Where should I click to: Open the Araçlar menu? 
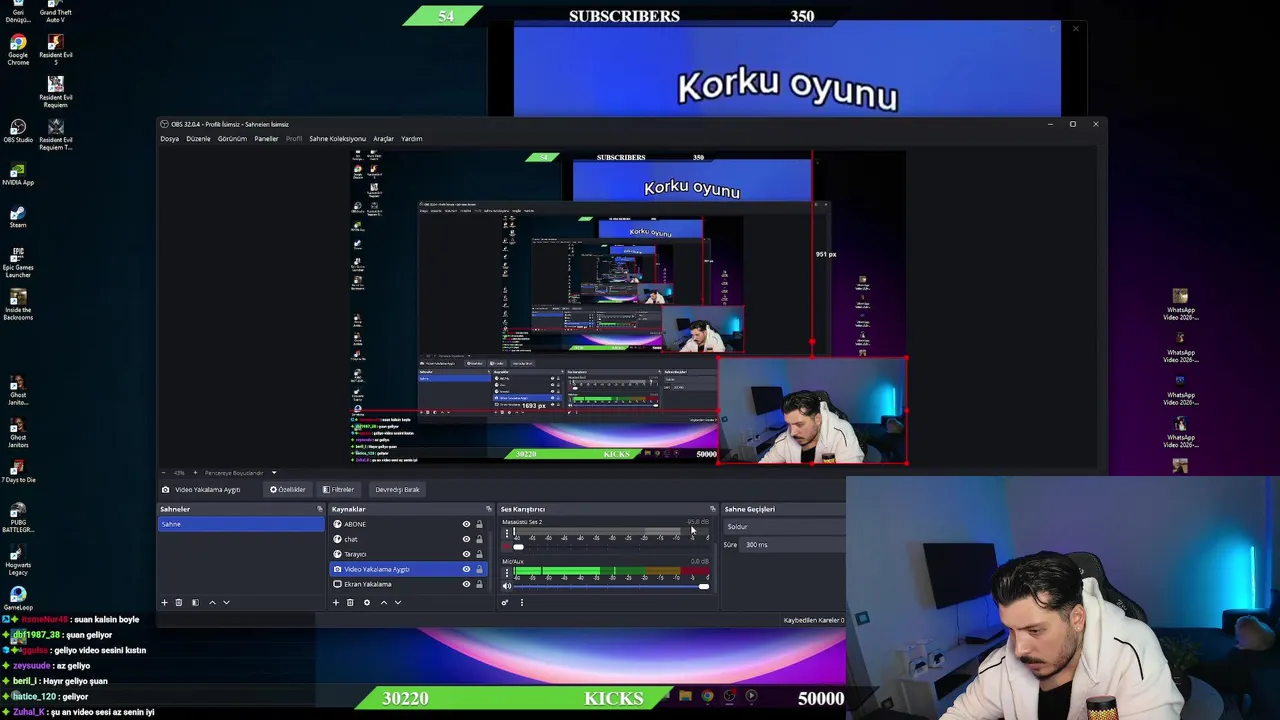click(383, 139)
